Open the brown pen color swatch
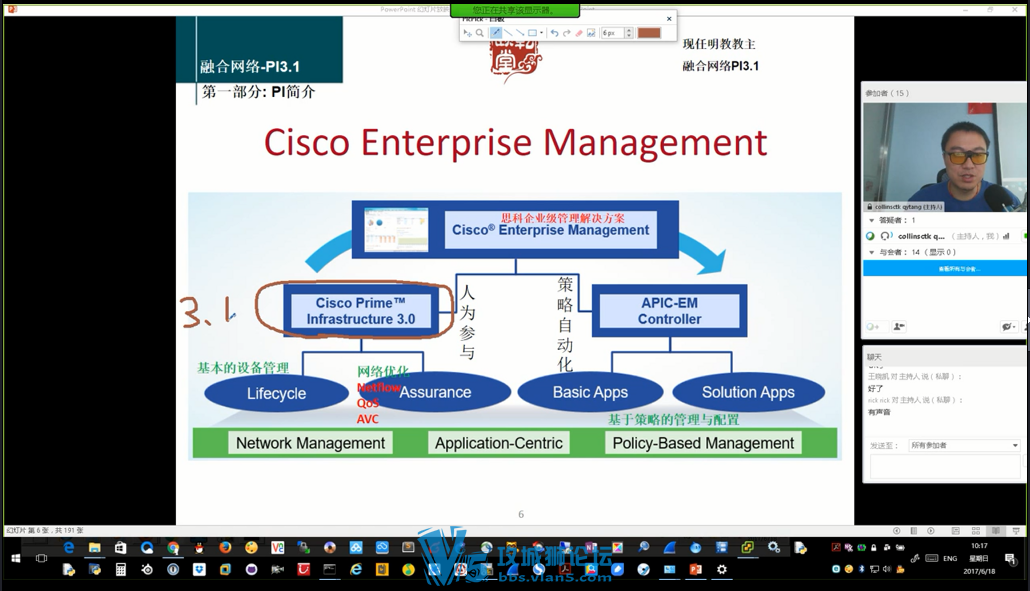 tap(649, 33)
